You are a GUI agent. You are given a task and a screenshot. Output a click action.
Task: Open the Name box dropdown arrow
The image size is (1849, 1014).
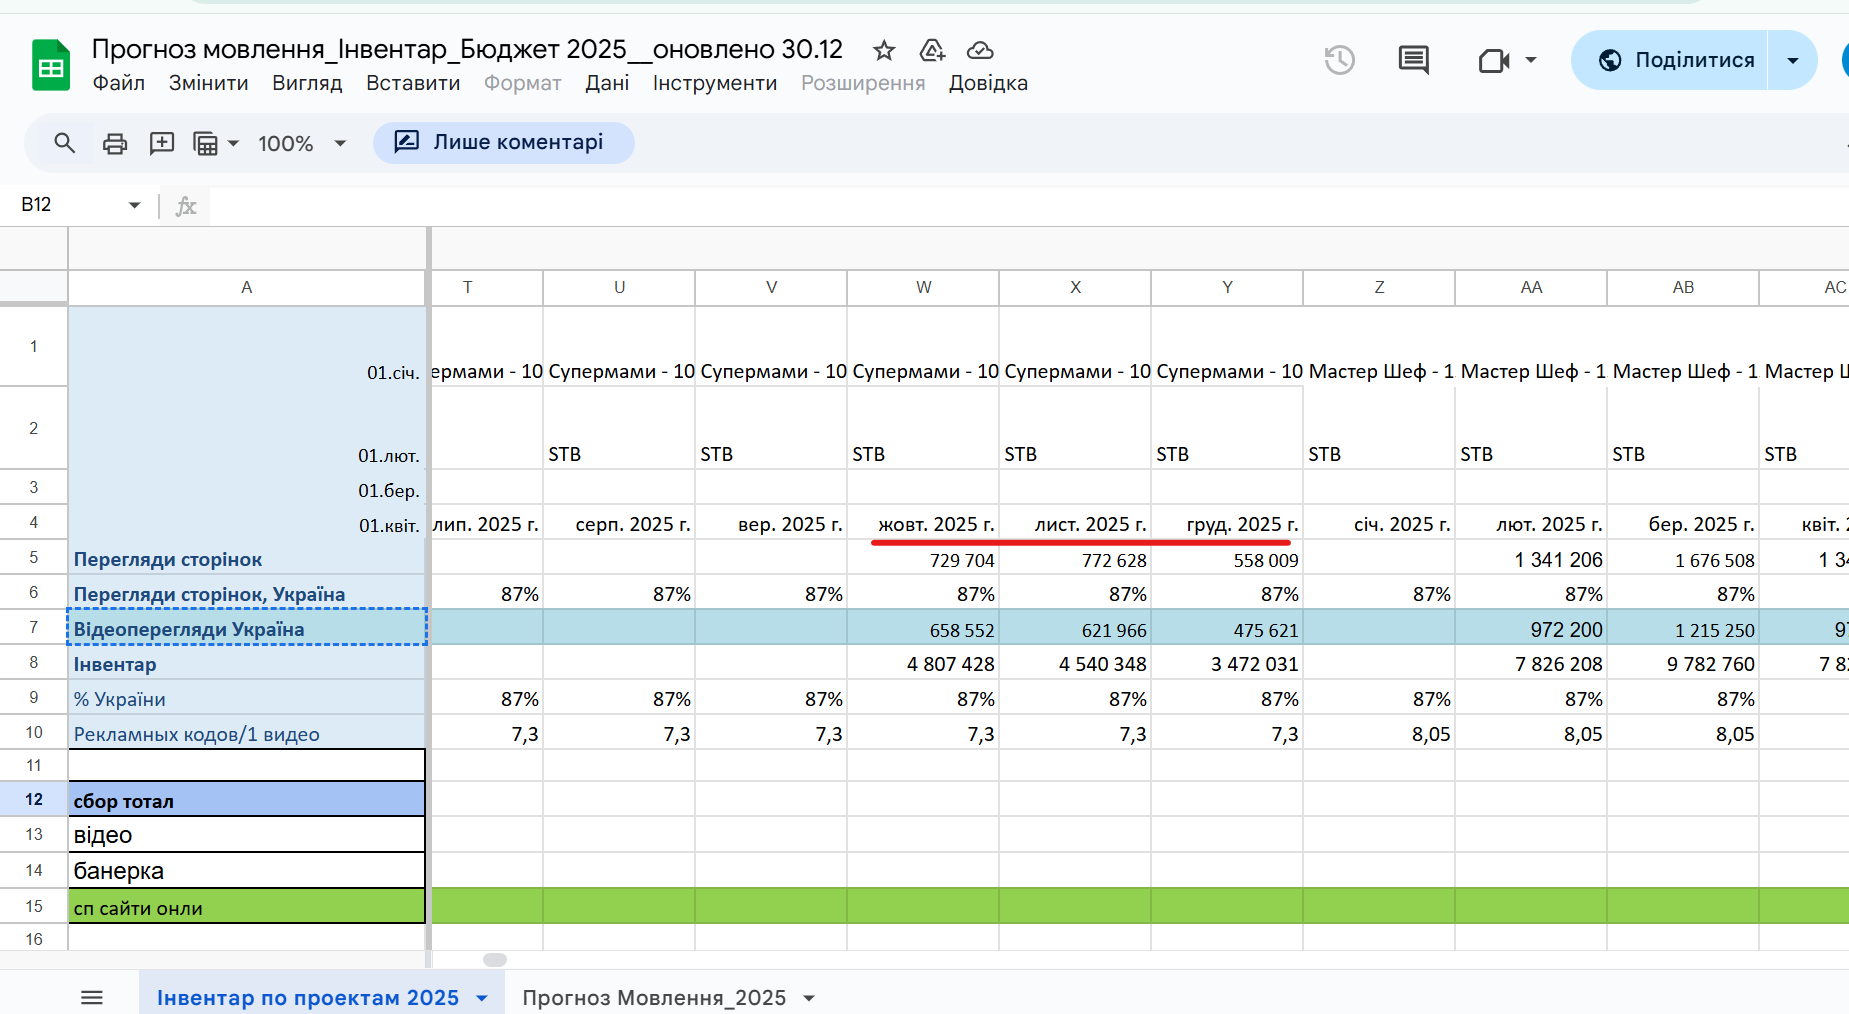pos(134,205)
